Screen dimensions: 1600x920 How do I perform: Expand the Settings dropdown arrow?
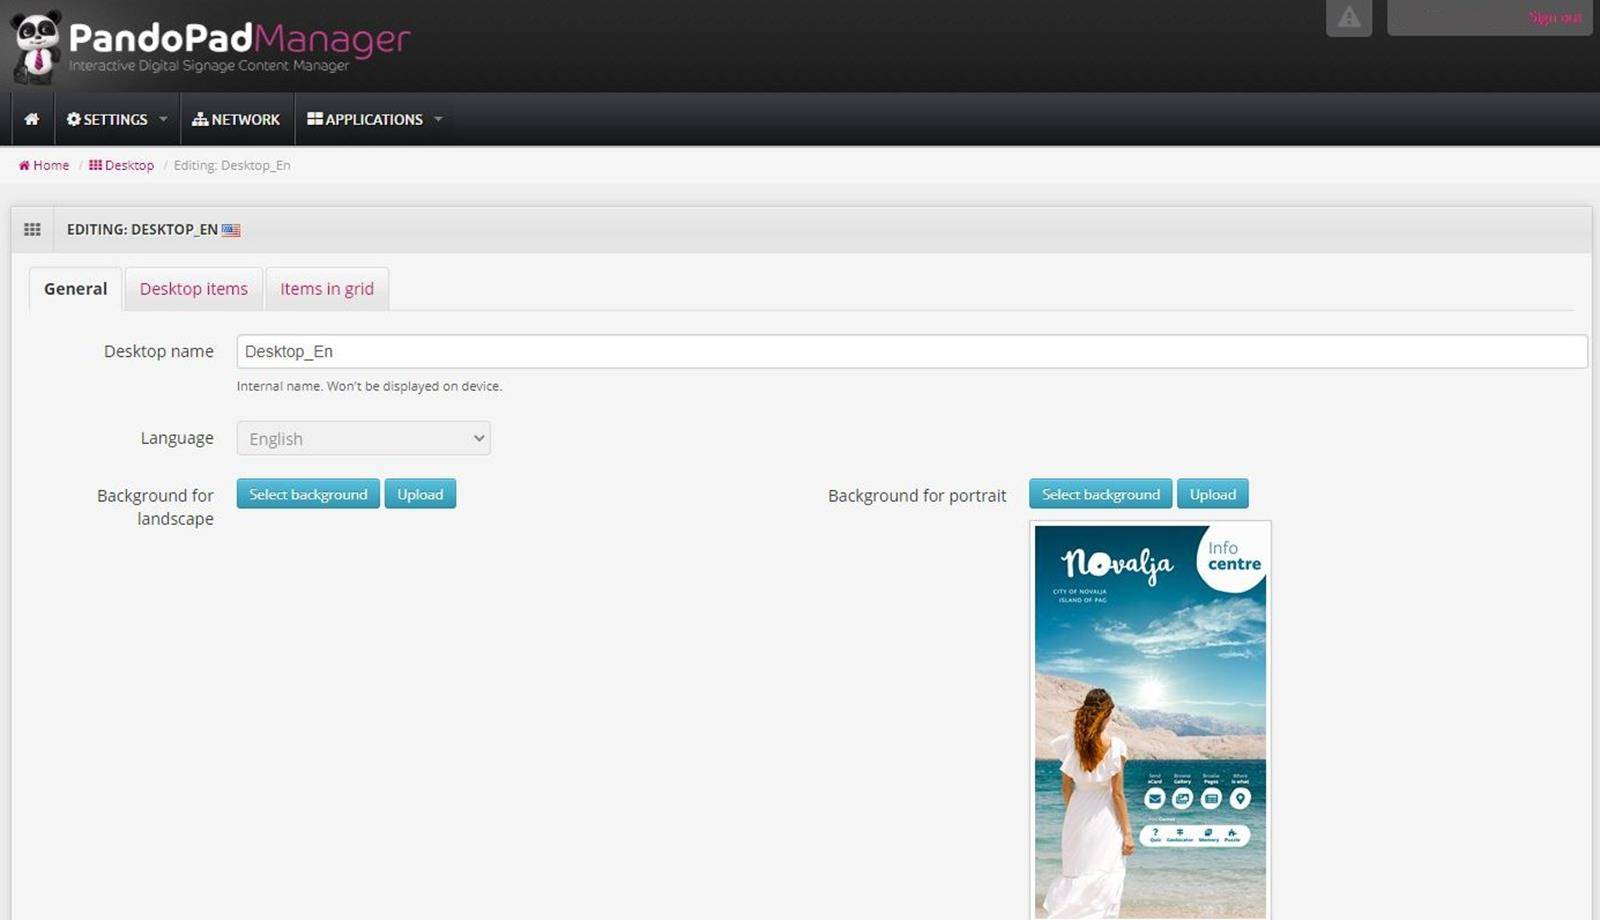pos(163,119)
